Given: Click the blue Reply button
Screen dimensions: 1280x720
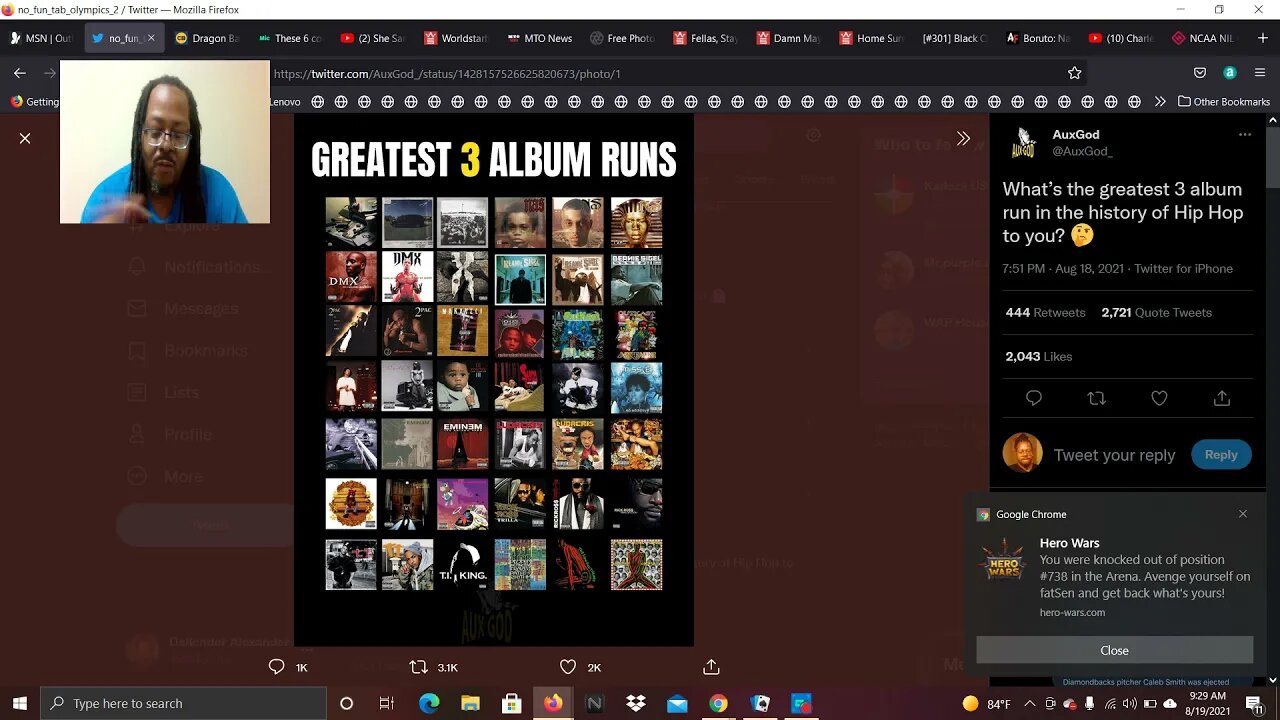Looking at the screenshot, I should pos(1221,454).
